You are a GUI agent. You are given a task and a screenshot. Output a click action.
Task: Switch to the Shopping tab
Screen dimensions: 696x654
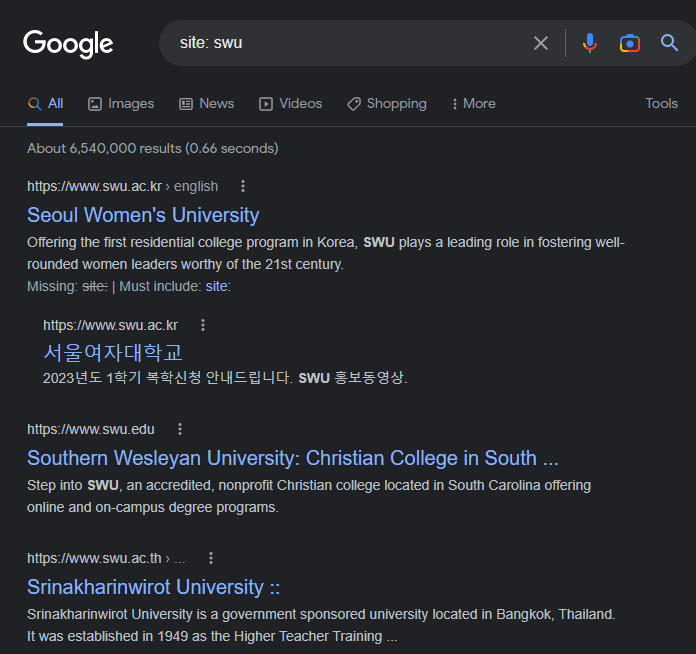pyautogui.click(x=387, y=103)
